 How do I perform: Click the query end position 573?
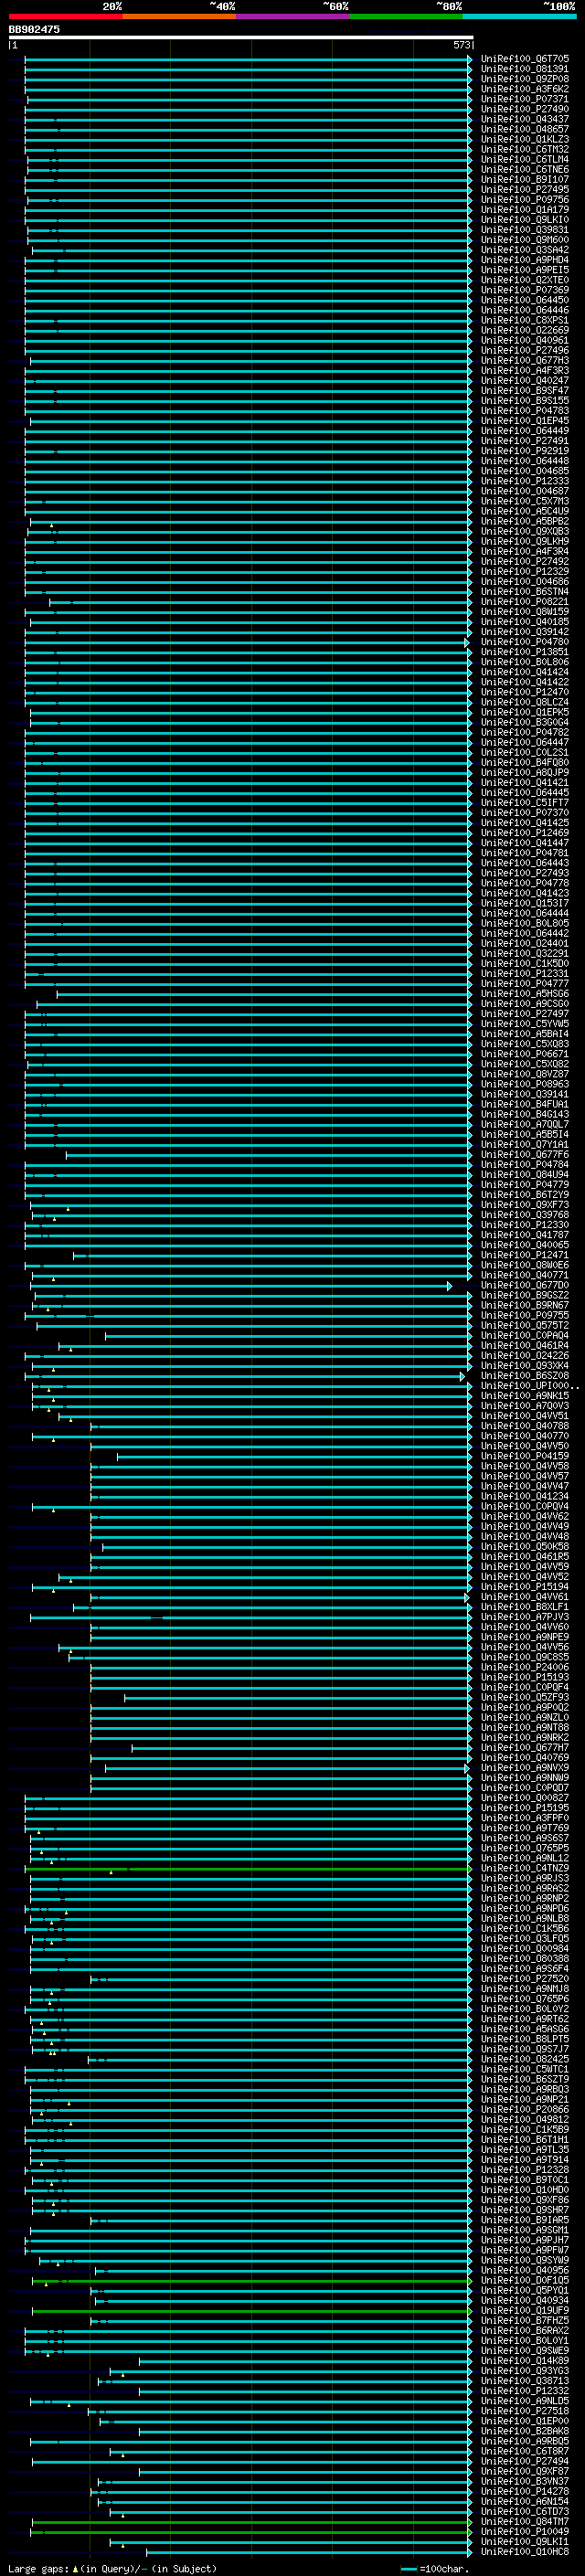pos(461,45)
